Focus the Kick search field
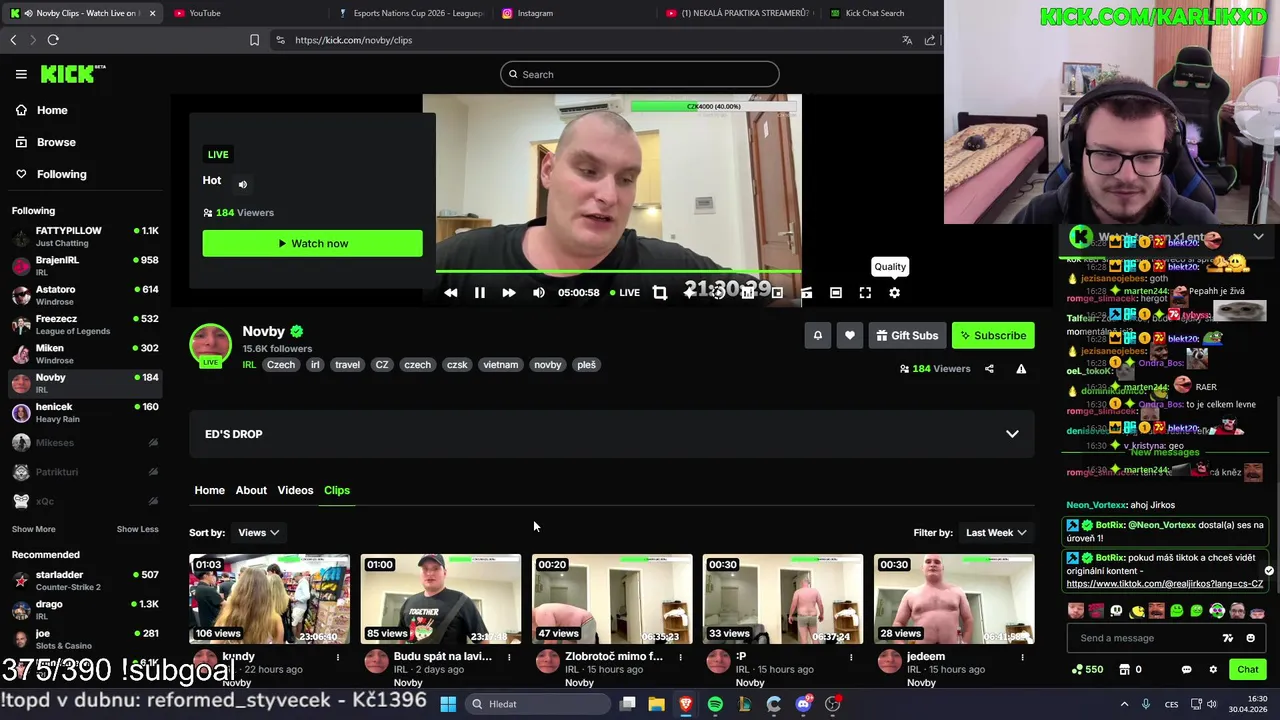 (x=640, y=74)
